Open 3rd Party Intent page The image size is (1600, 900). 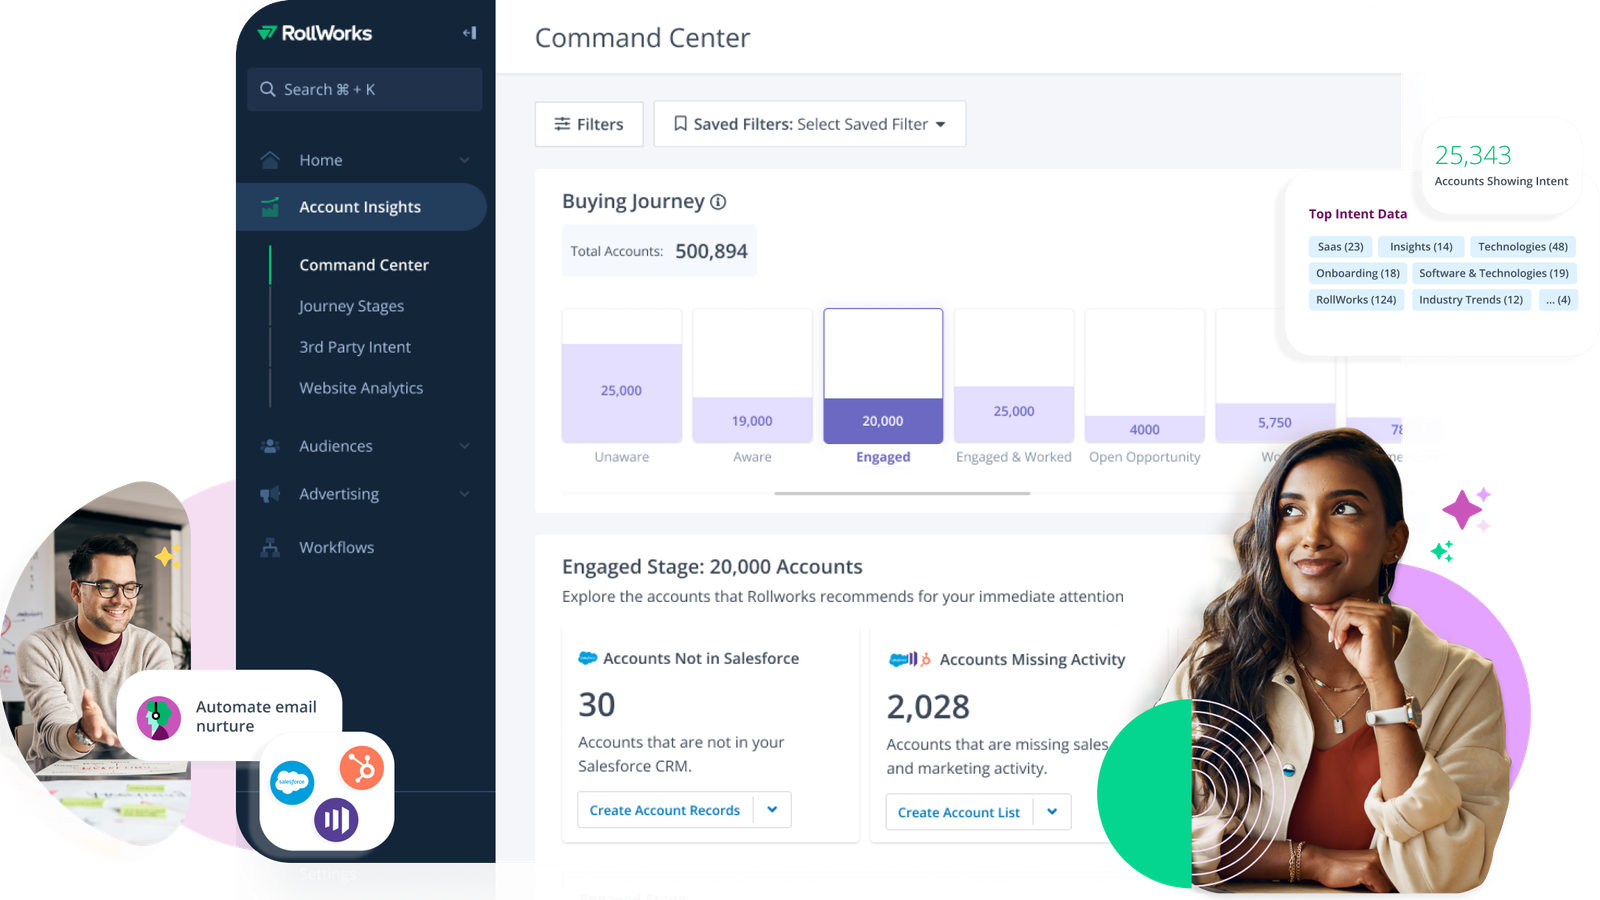(355, 347)
